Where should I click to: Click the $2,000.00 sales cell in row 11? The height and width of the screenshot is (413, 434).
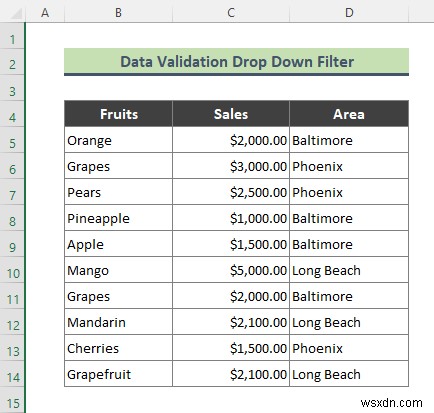point(231,296)
